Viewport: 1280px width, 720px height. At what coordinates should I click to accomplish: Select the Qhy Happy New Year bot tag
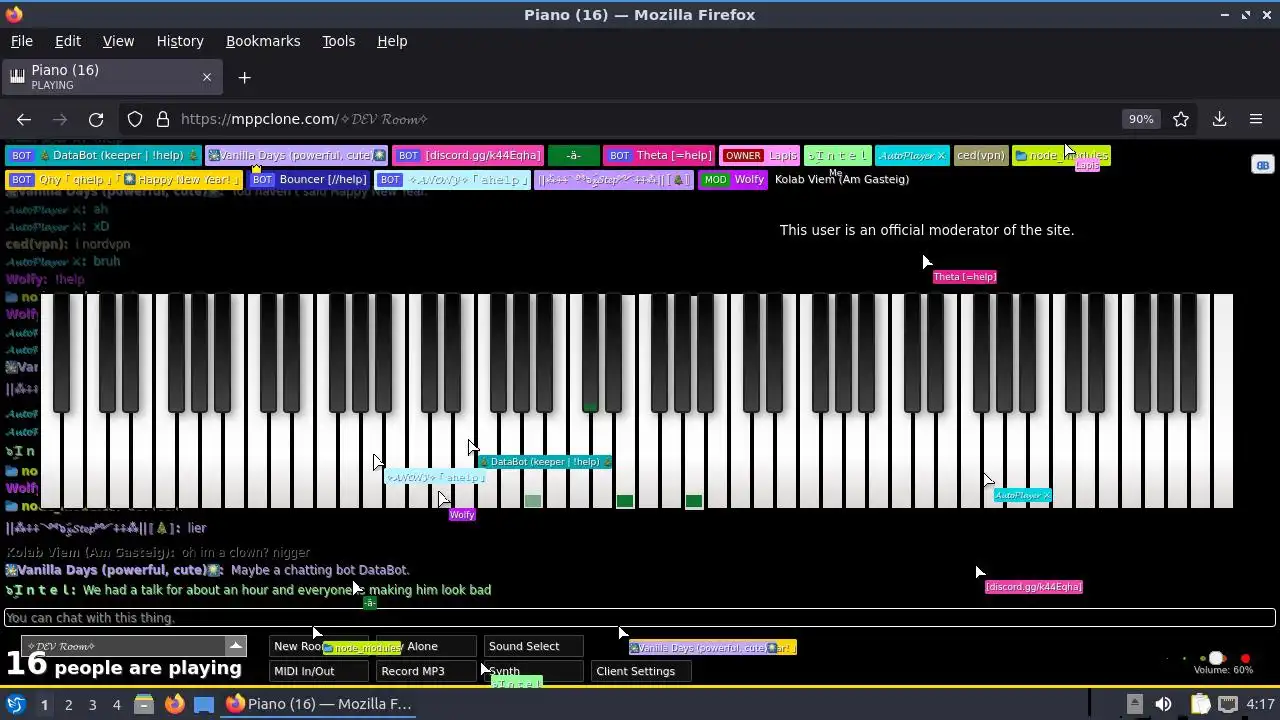tap(124, 179)
